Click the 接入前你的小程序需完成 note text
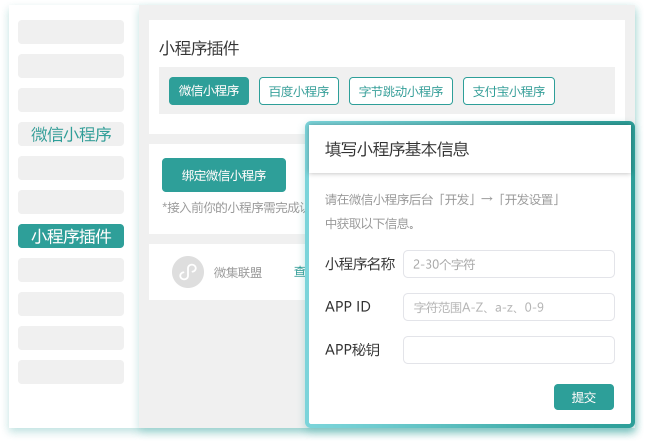The image size is (656, 447). (x=234, y=207)
